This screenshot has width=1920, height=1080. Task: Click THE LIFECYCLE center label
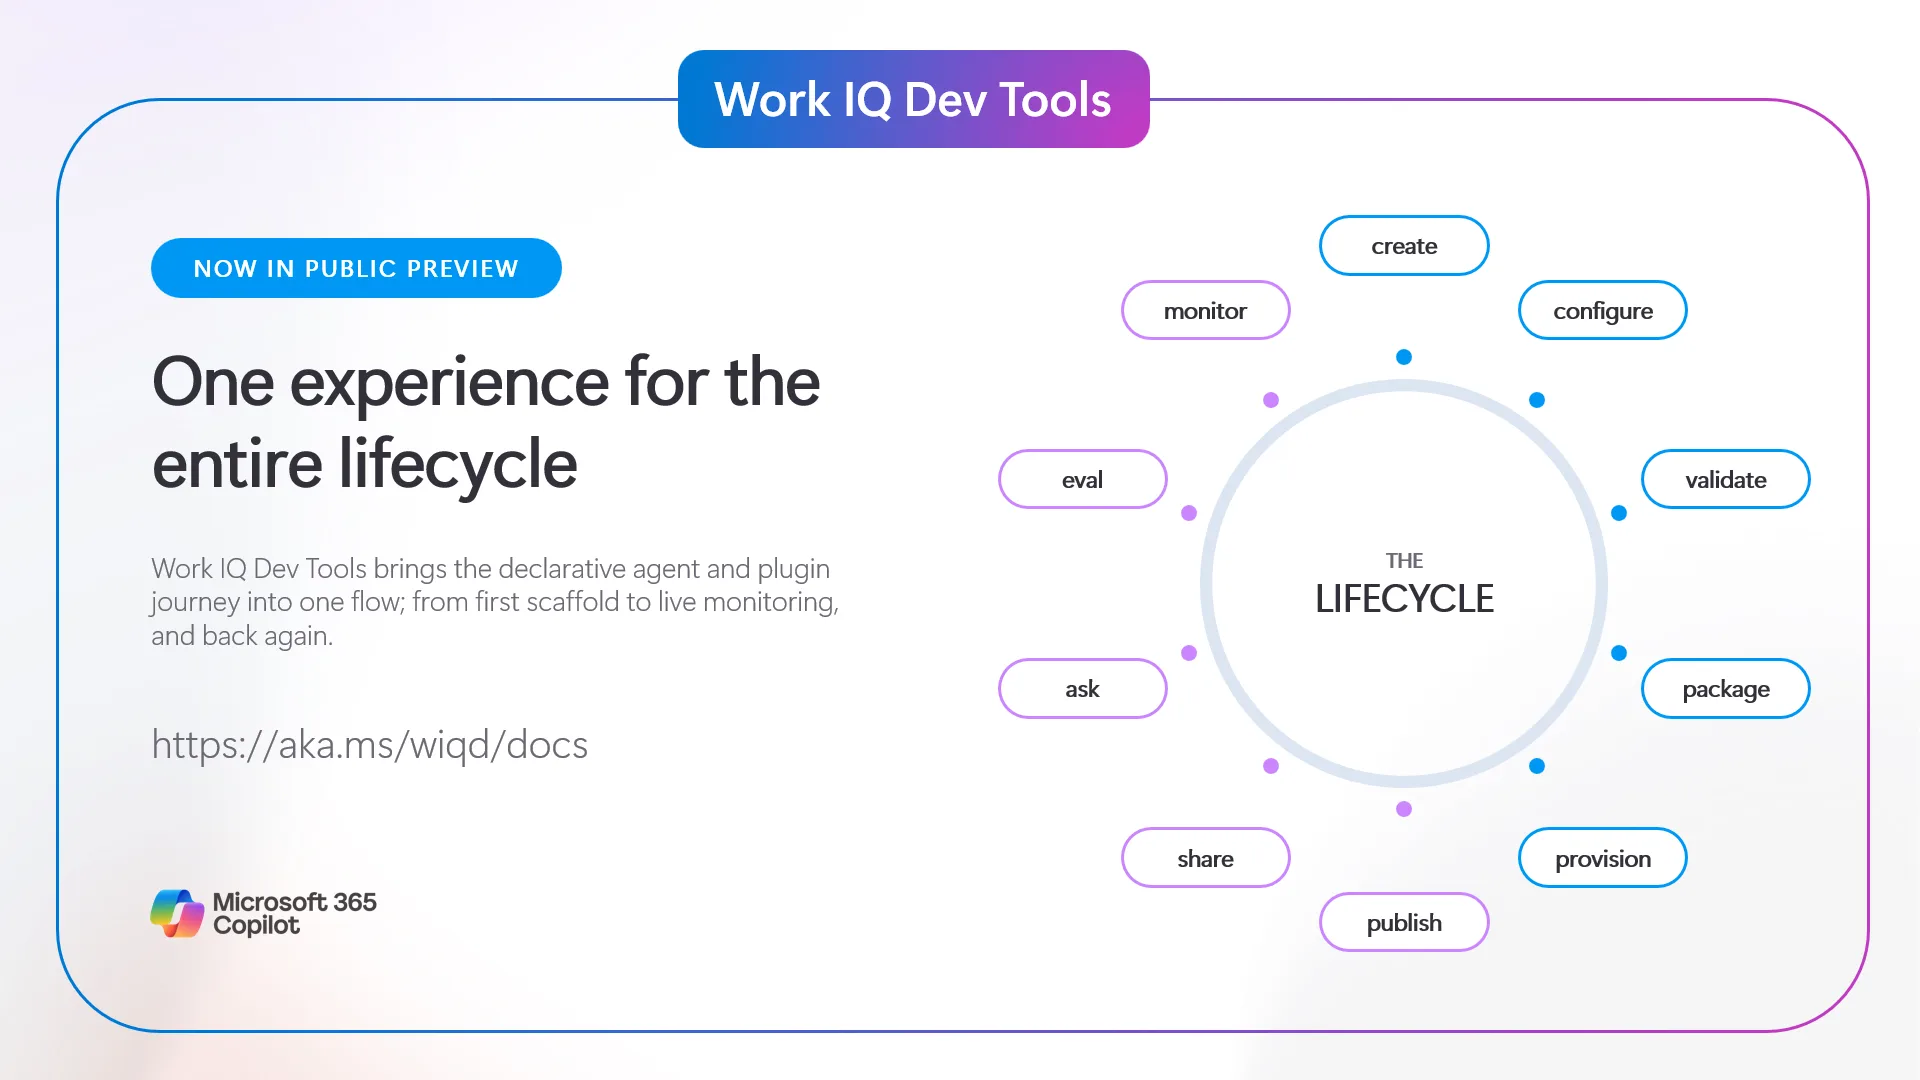(1404, 584)
